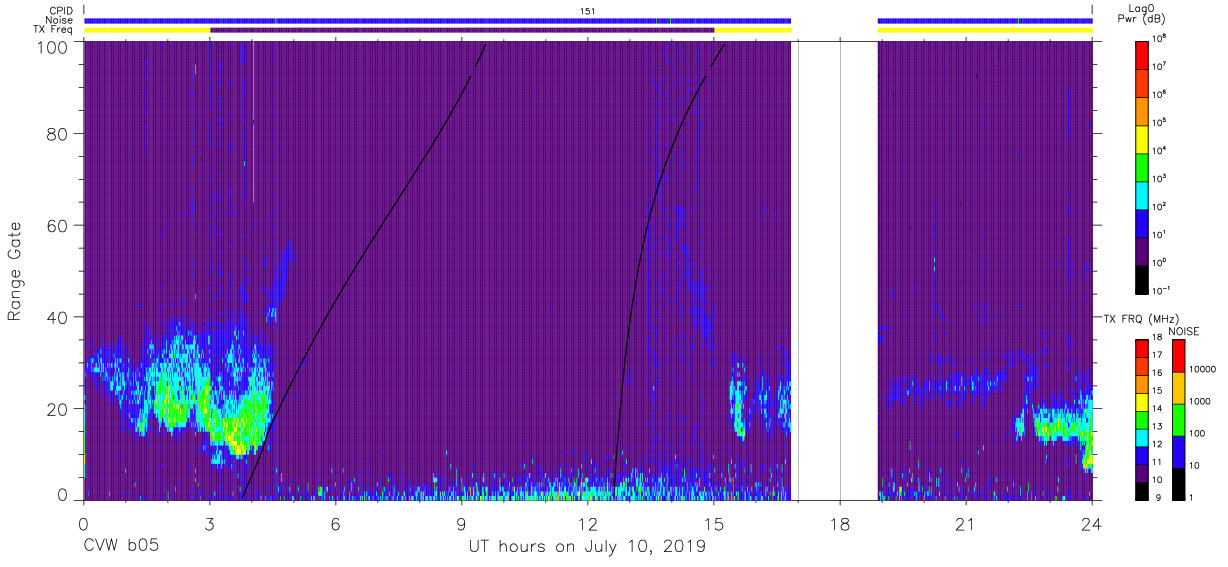Click the x-axis tick label '24'
1228x567 pixels.
coord(1092,524)
